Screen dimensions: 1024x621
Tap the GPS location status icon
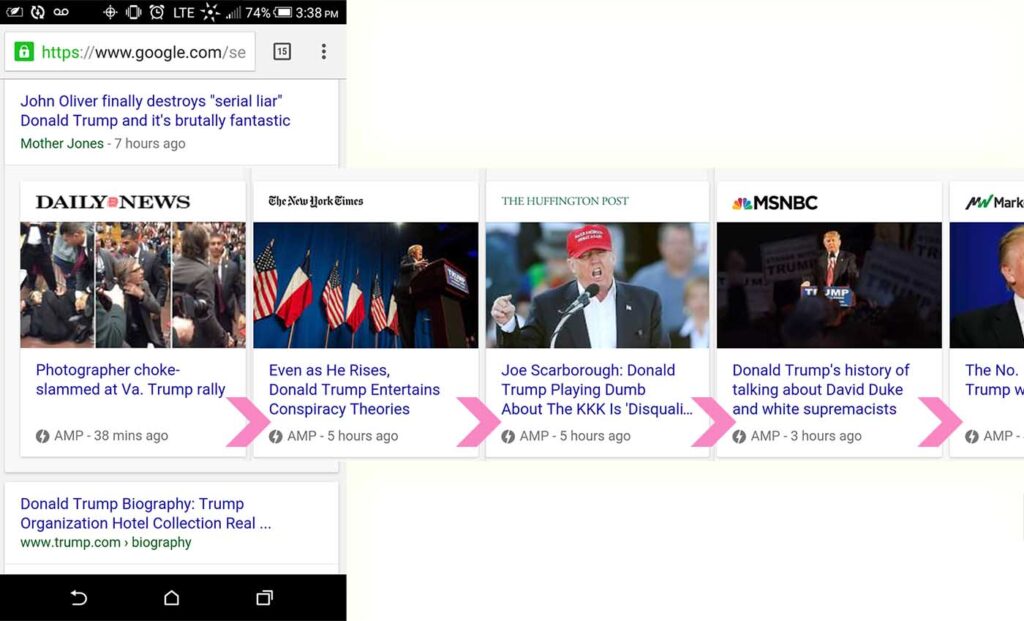110,12
